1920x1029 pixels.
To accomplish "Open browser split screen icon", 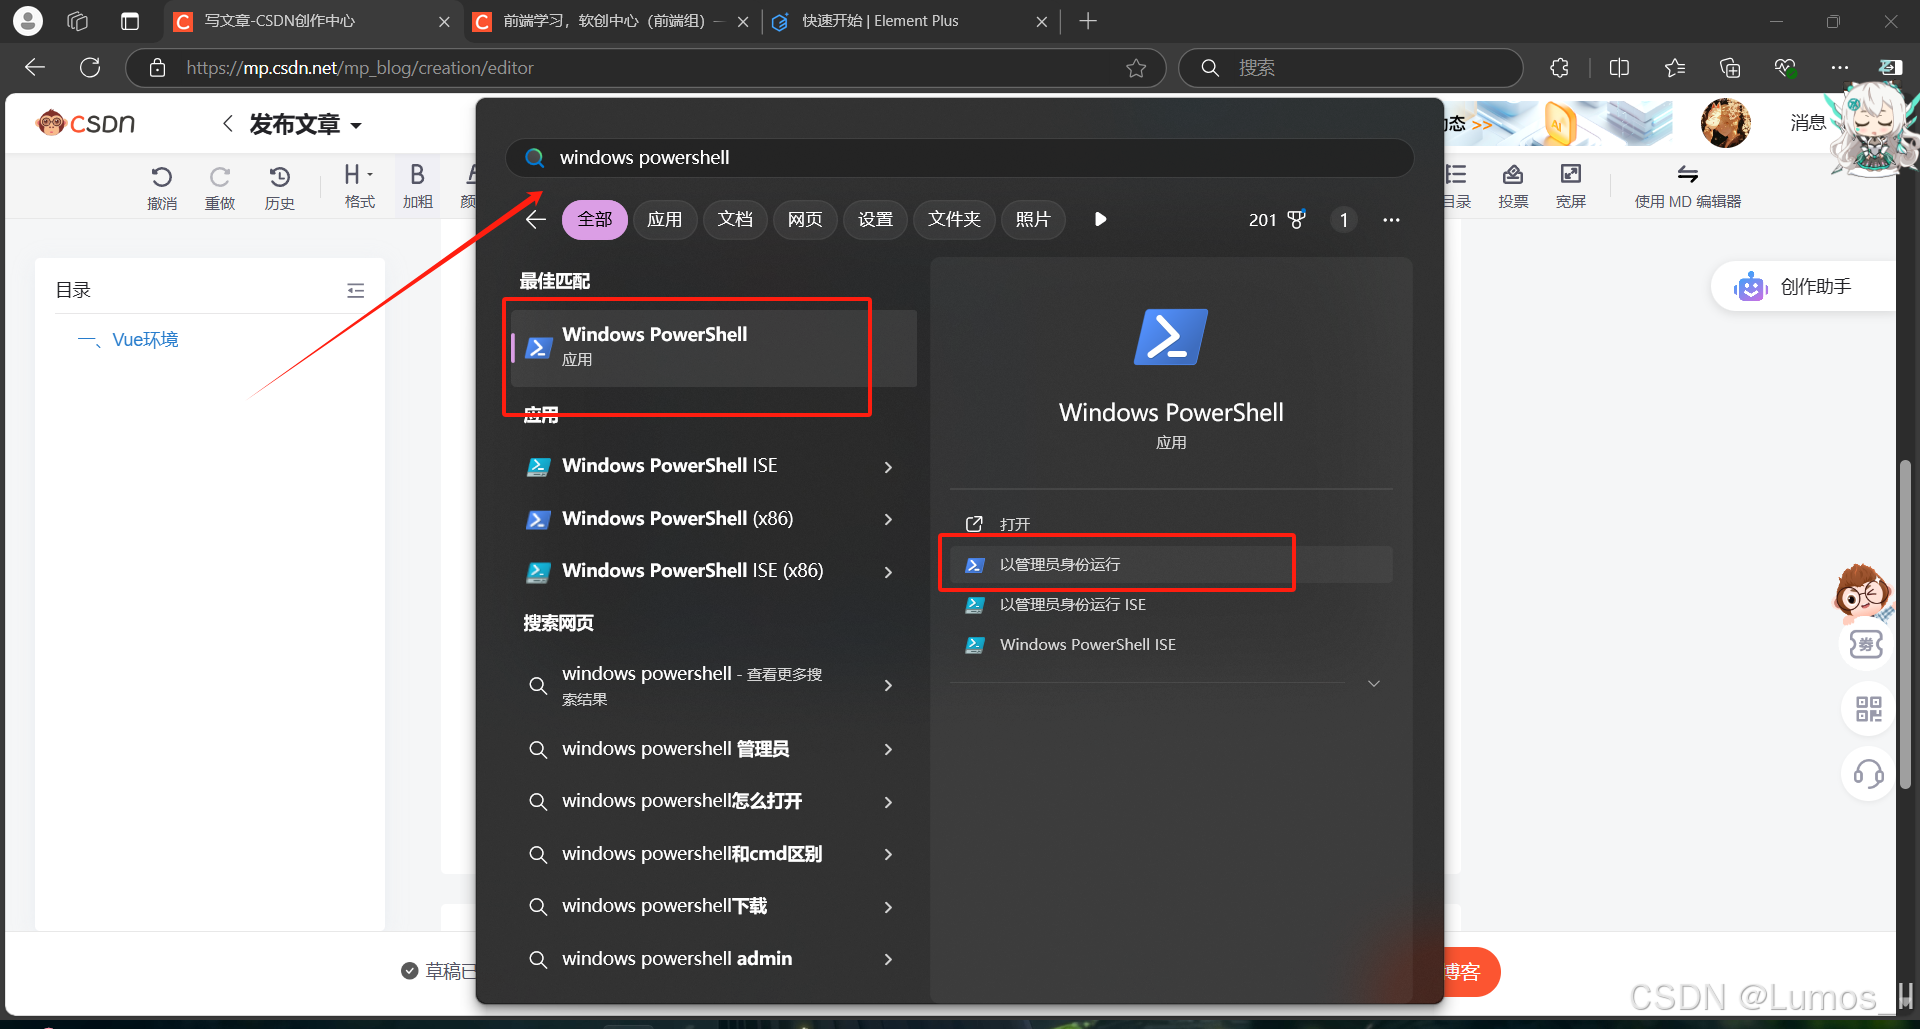I will click(x=1619, y=68).
